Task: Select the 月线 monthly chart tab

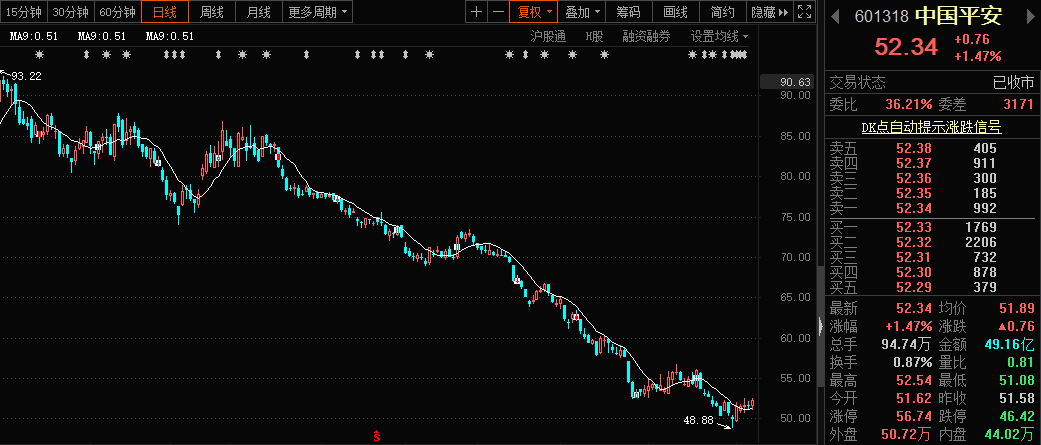Action: (258, 12)
